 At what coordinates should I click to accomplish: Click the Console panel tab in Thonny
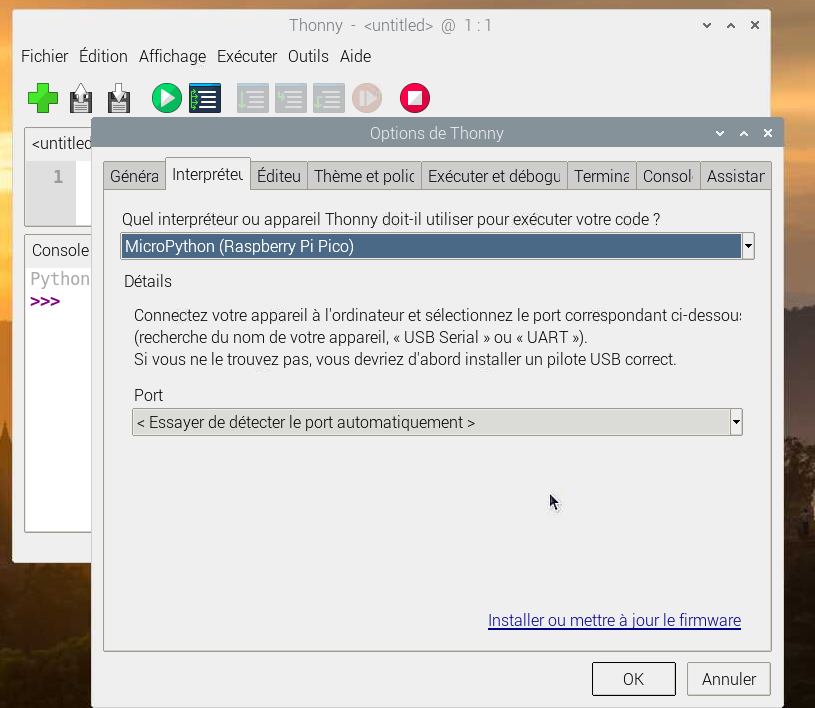click(x=60, y=250)
